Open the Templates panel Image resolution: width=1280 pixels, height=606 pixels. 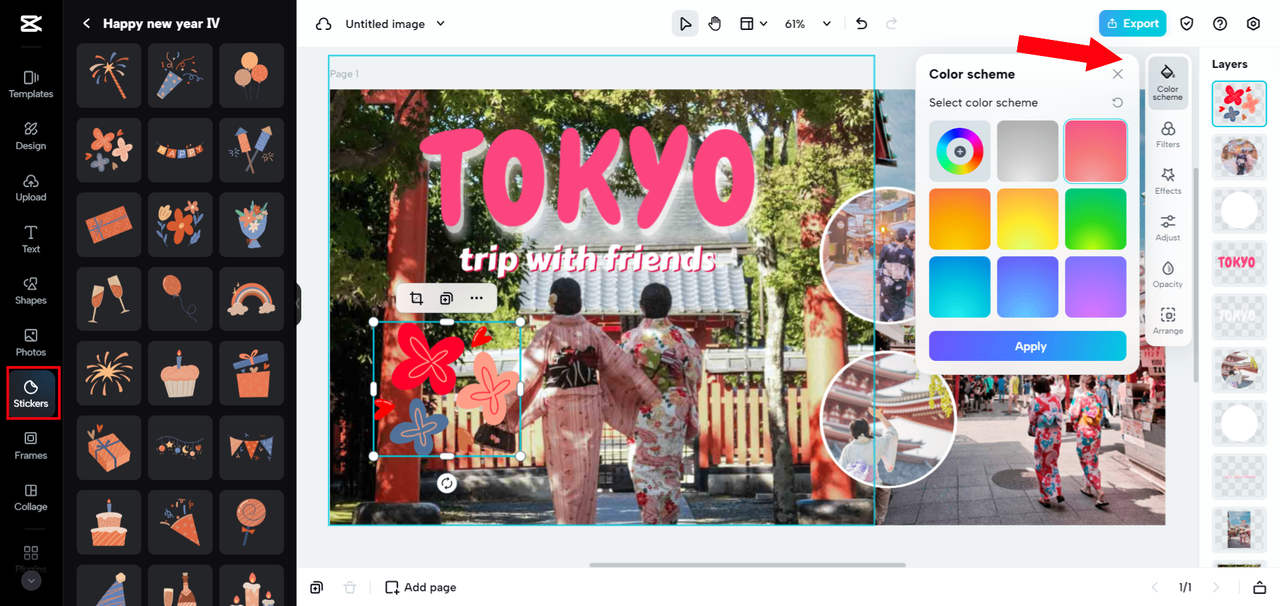[x=31, y=84]
